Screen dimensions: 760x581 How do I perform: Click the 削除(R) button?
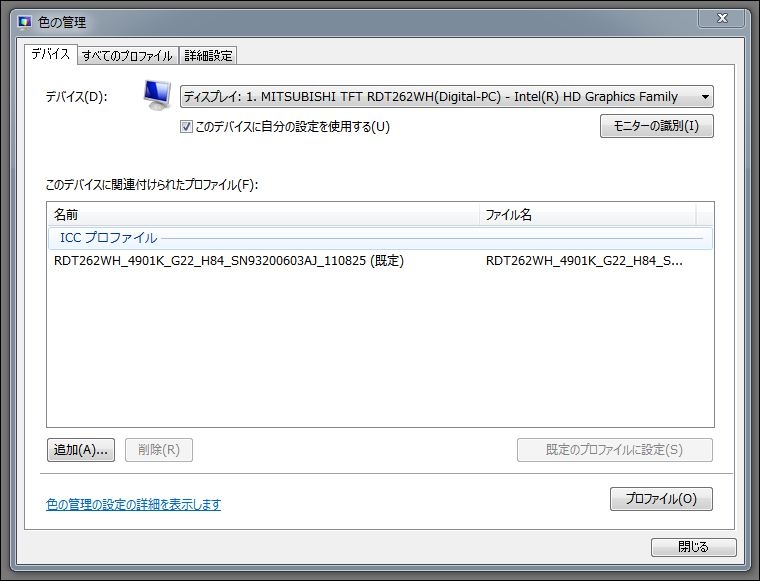pyautogui.click(x=159, y=450)
